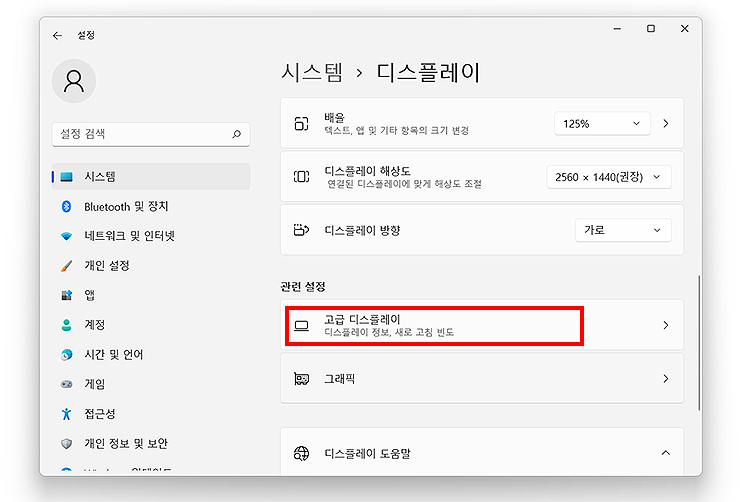Click the 디스플레이 page title
The width and height of the screenshot is (740, 502).
428,73
